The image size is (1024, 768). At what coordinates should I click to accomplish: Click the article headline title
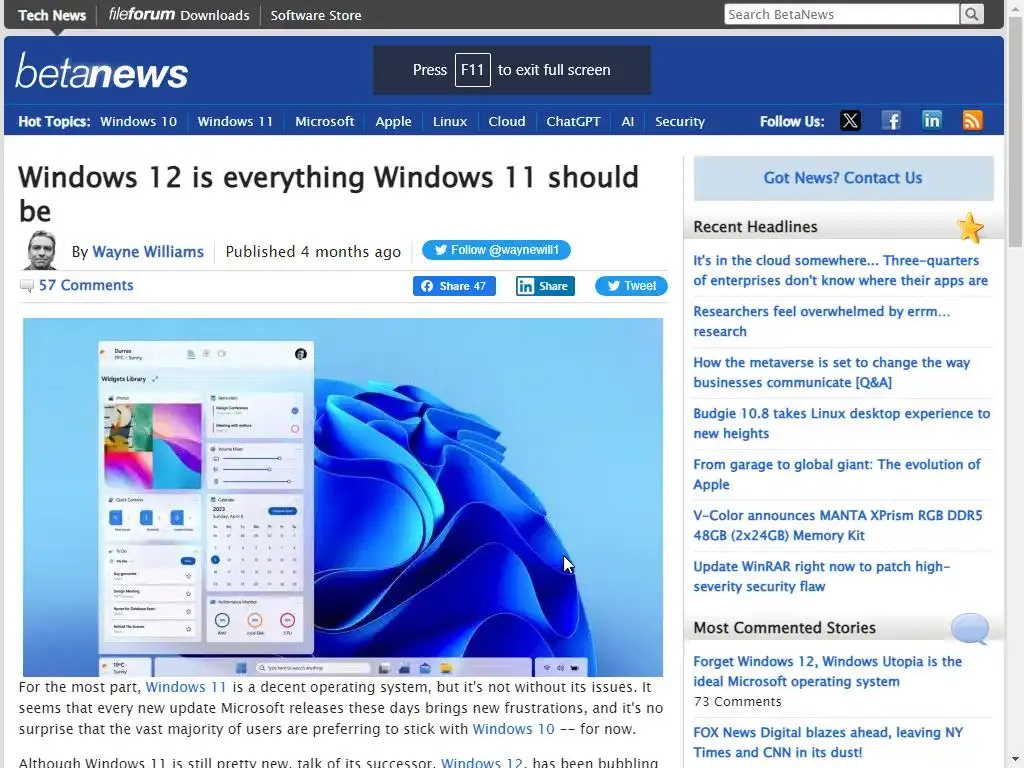click(328, 194)
